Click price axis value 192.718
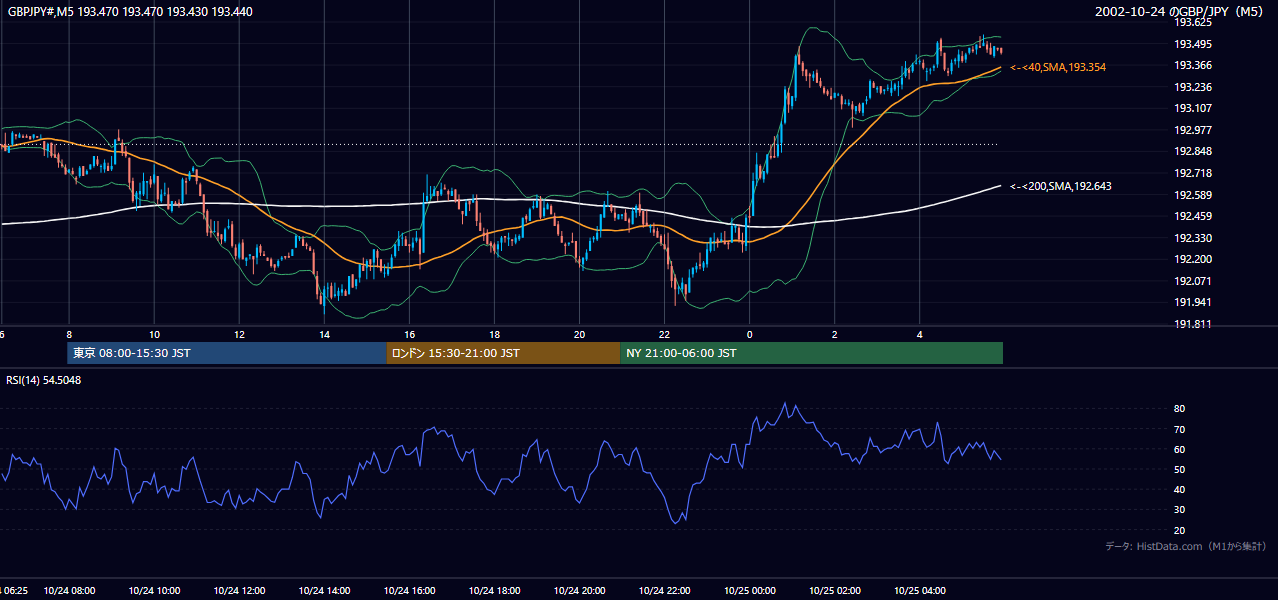Viewport: 1278px width, 600px height. pyautogui.click(x=1192, y=173)
